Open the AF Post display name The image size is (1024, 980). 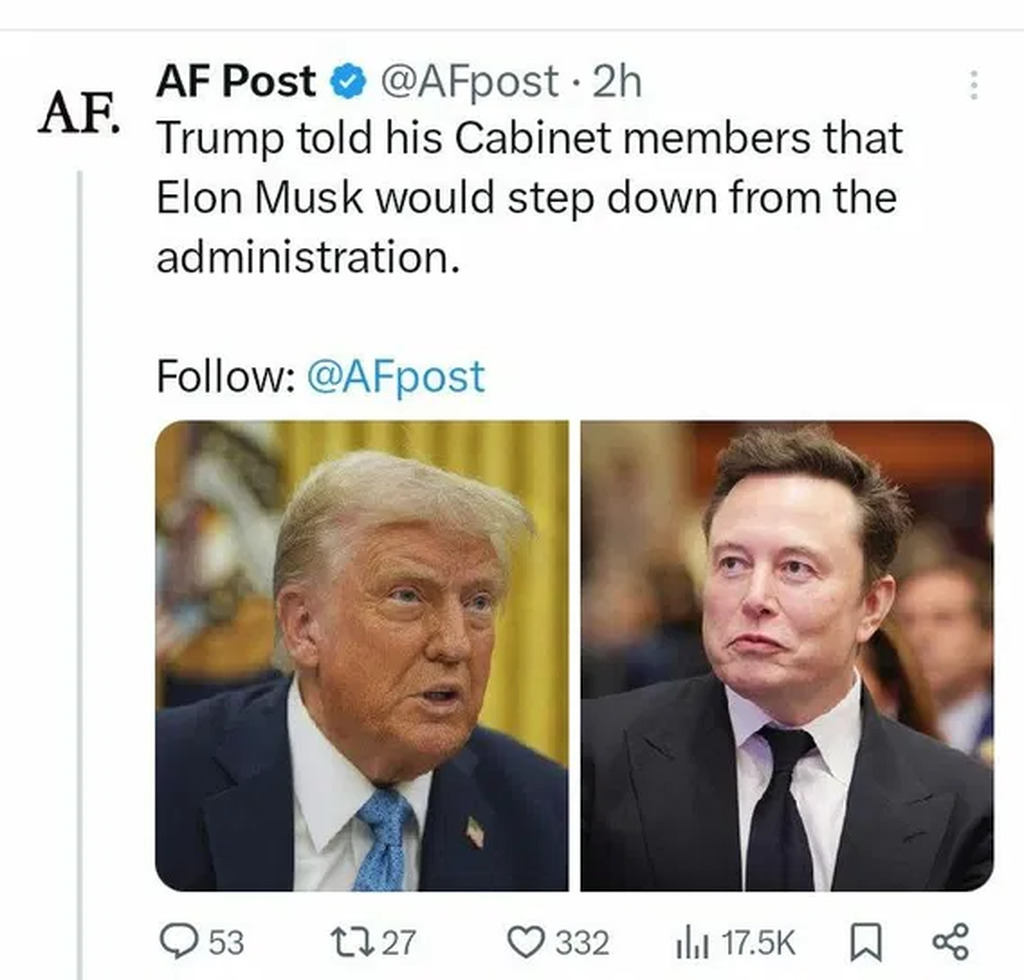pyautogui.click(x=235, y=81)
